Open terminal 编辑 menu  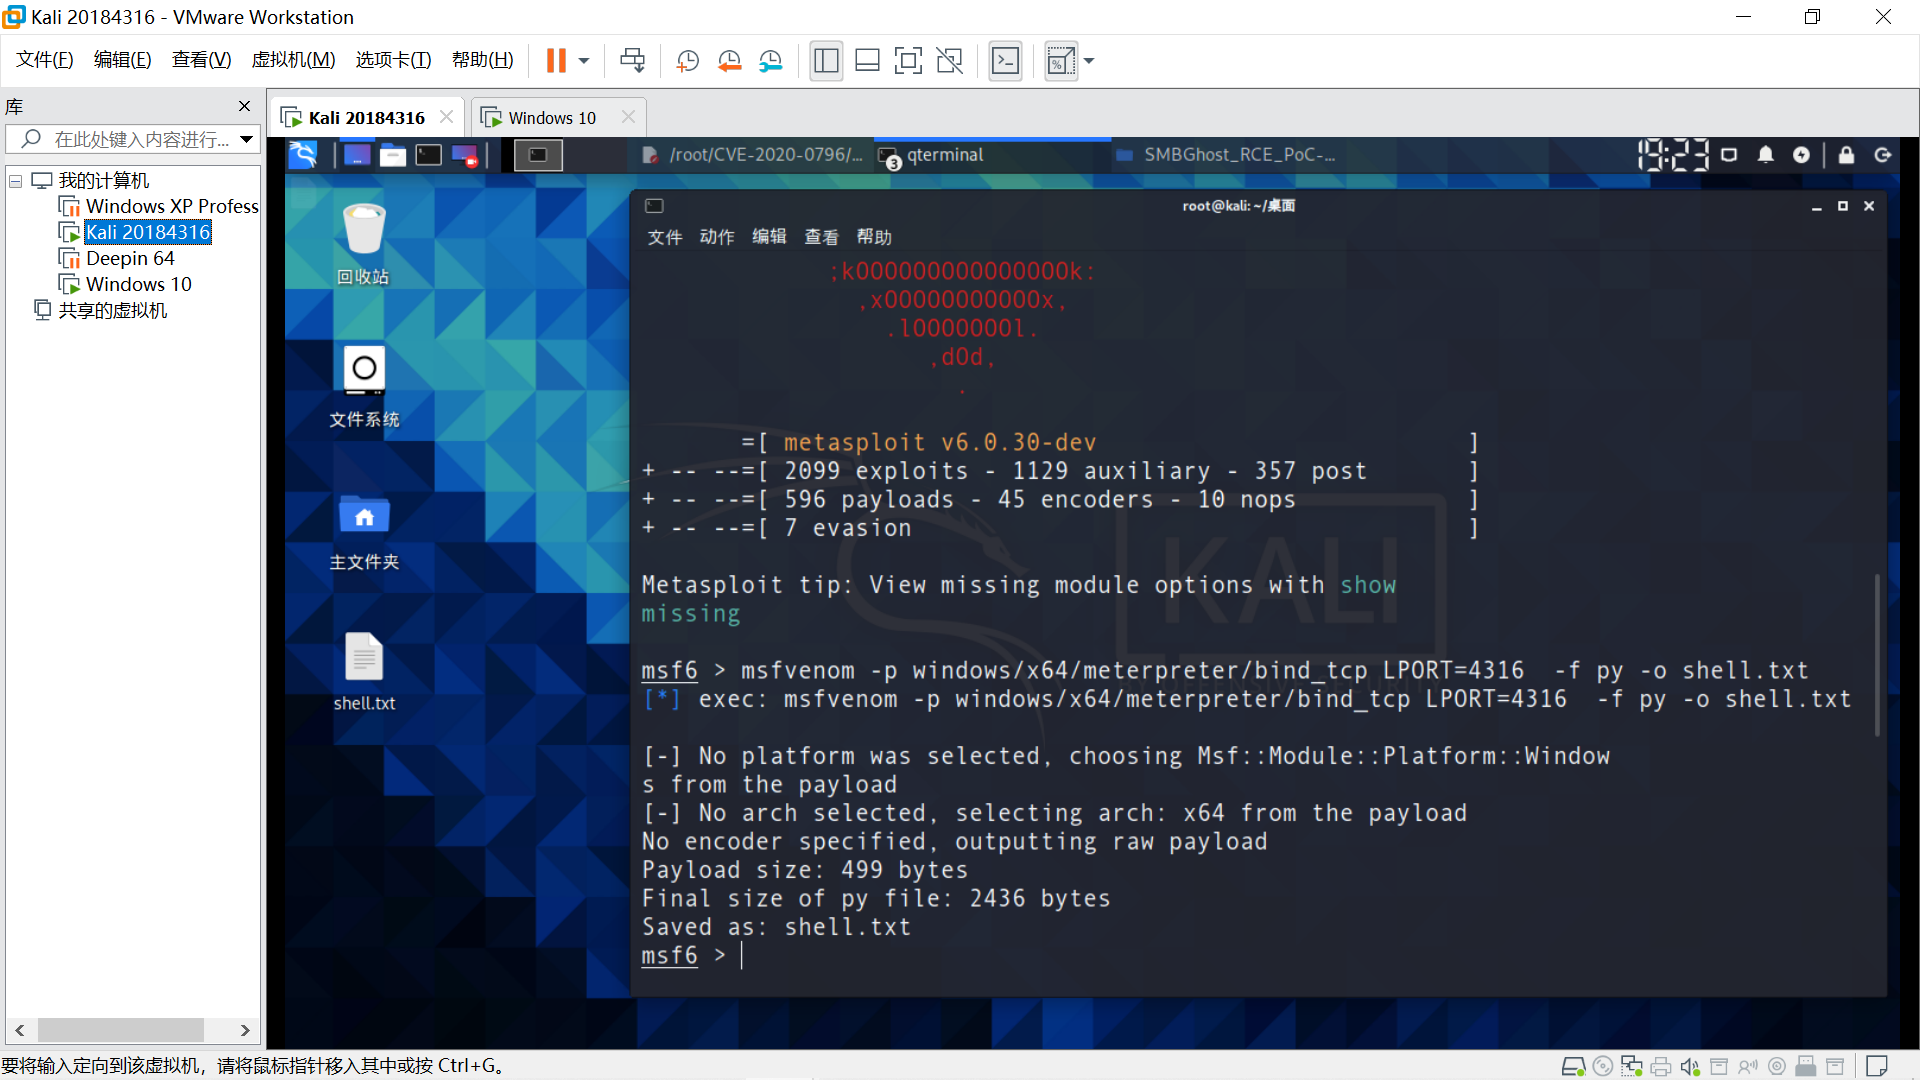[769, 237]
